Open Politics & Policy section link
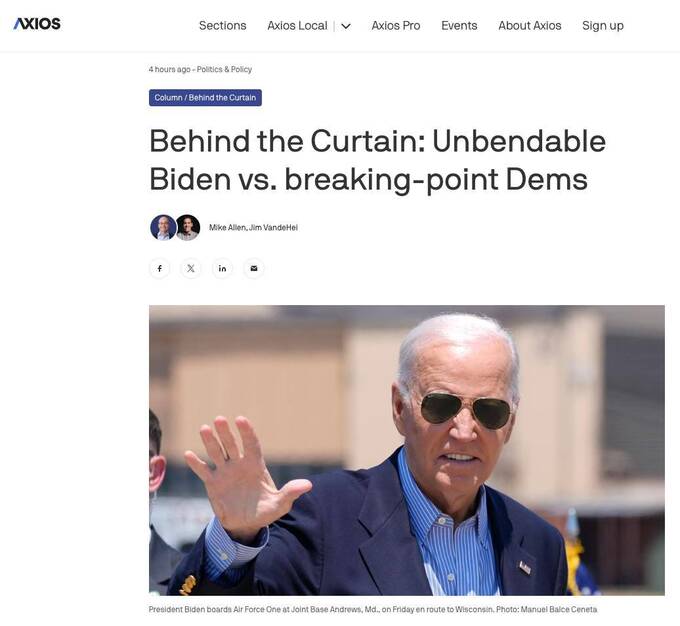 click(x=224, y=69)
